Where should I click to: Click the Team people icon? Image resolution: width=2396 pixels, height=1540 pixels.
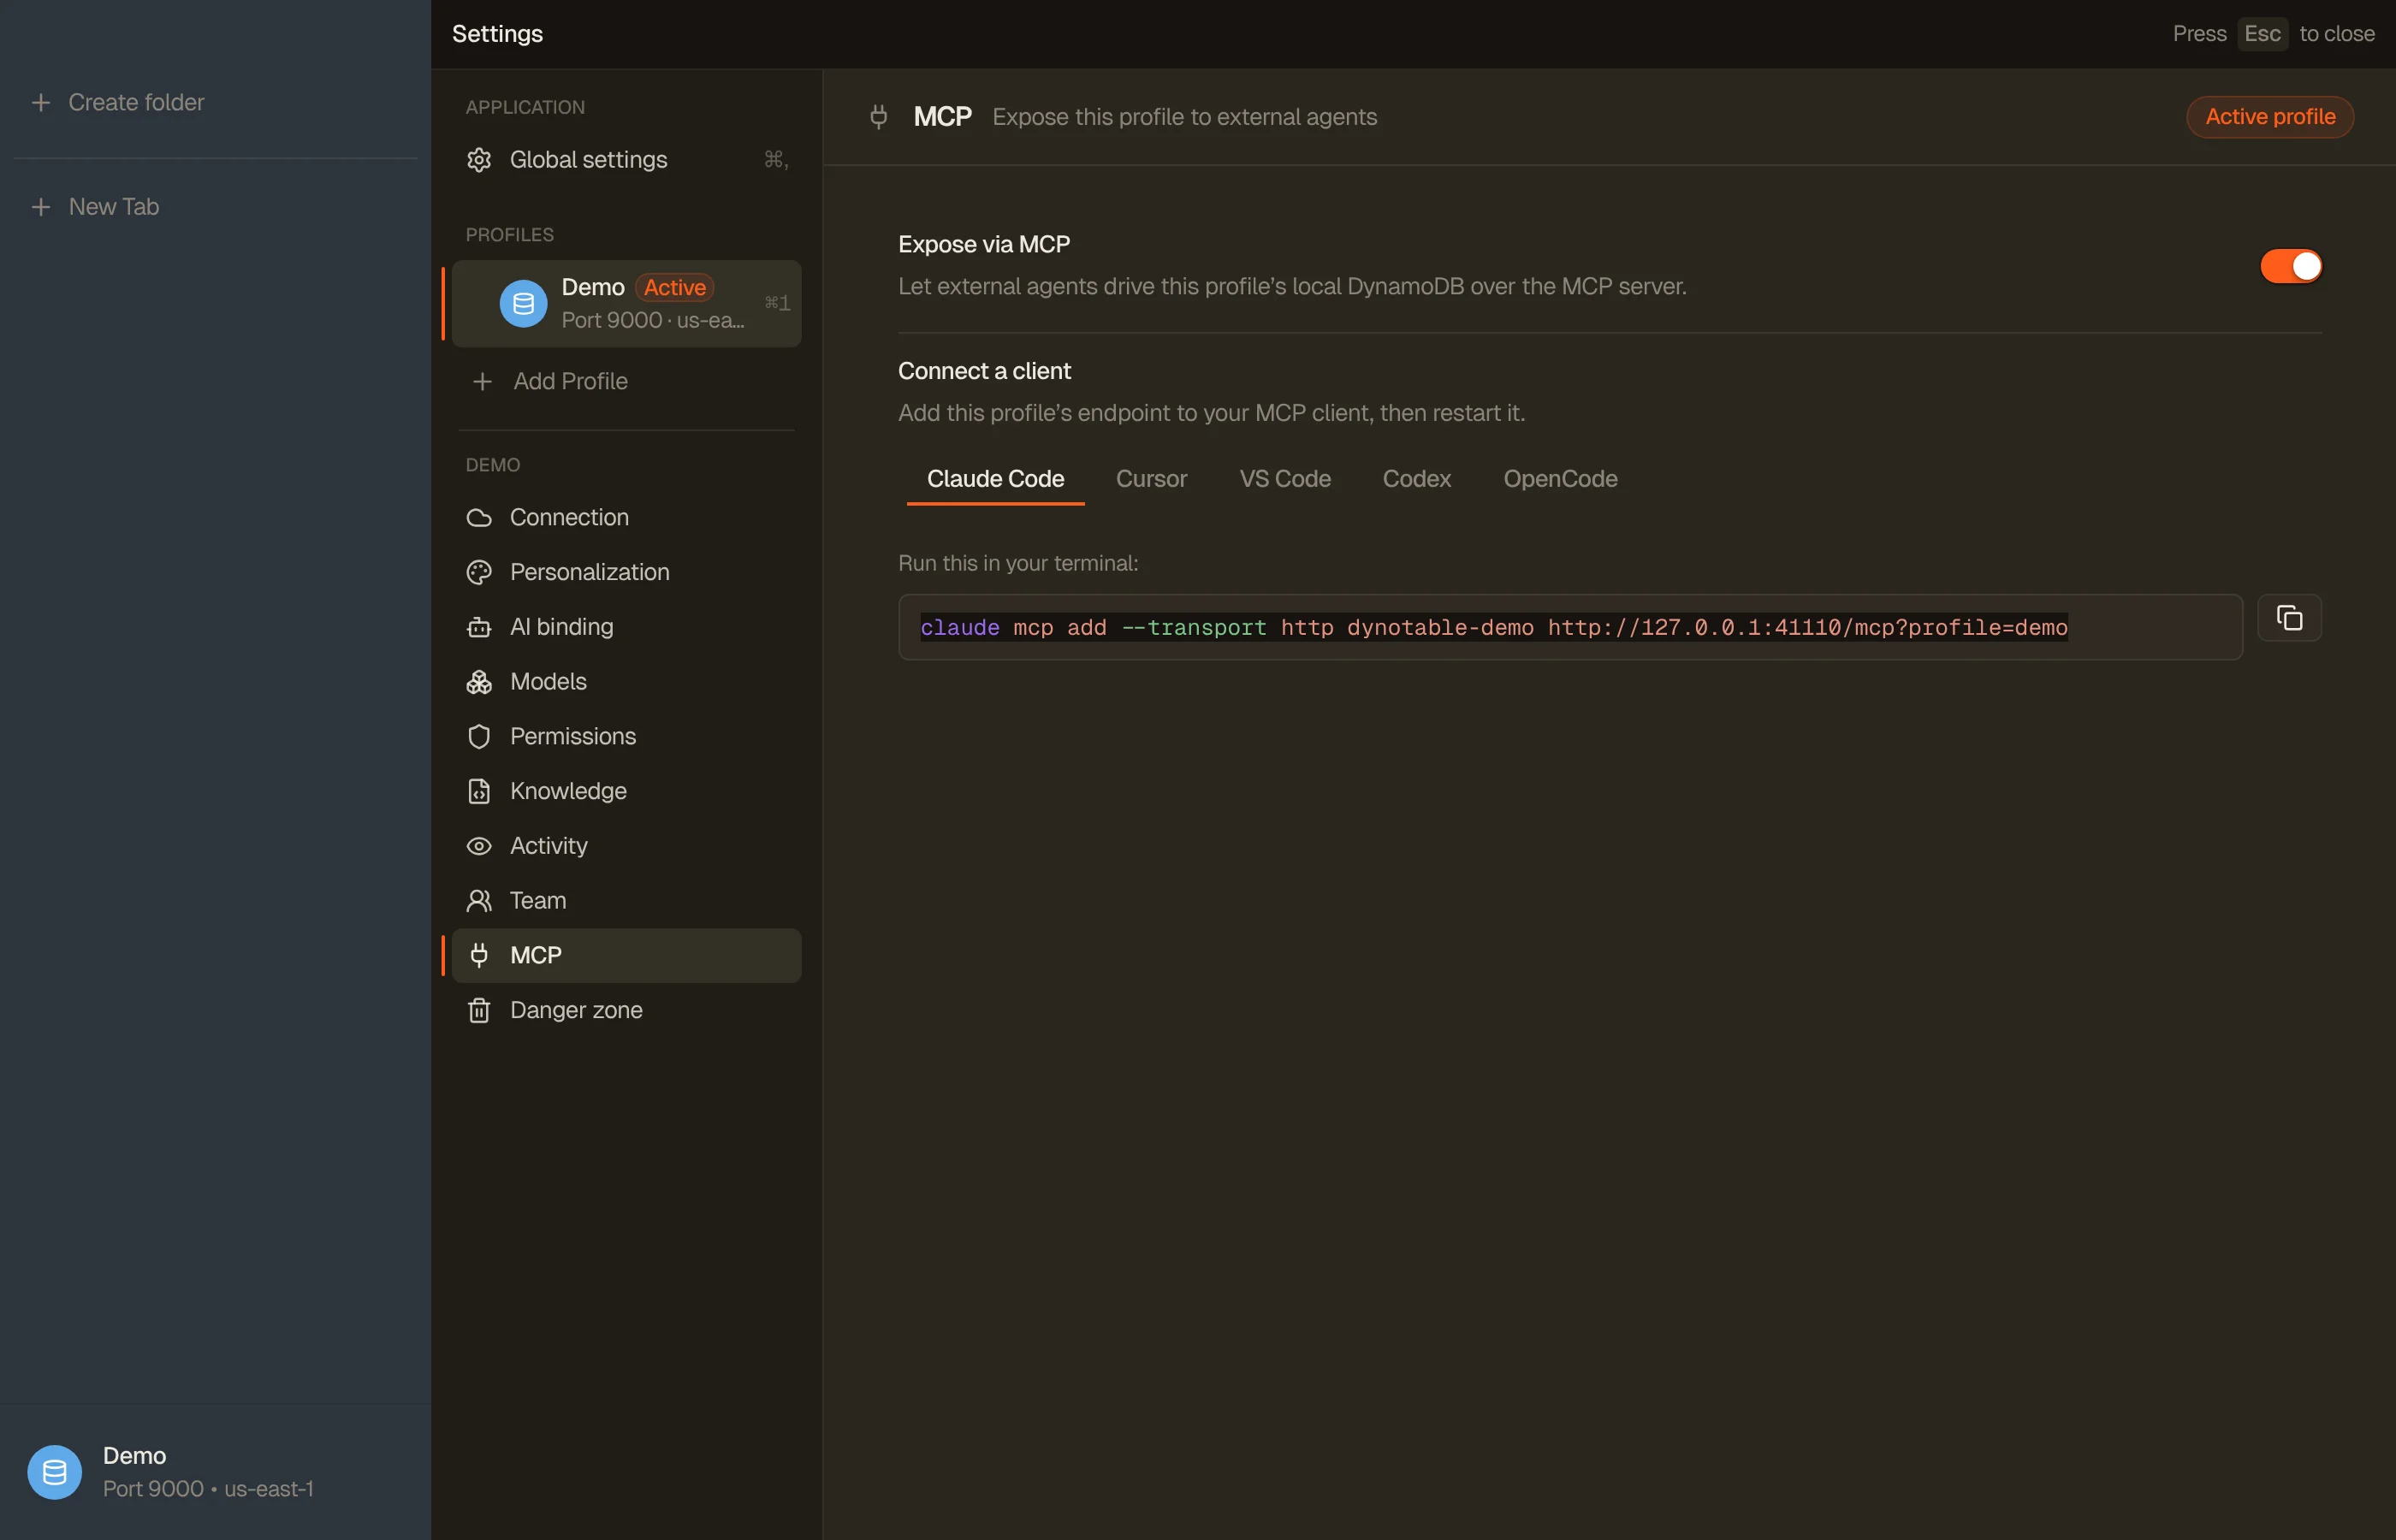[x=479, y=901]
